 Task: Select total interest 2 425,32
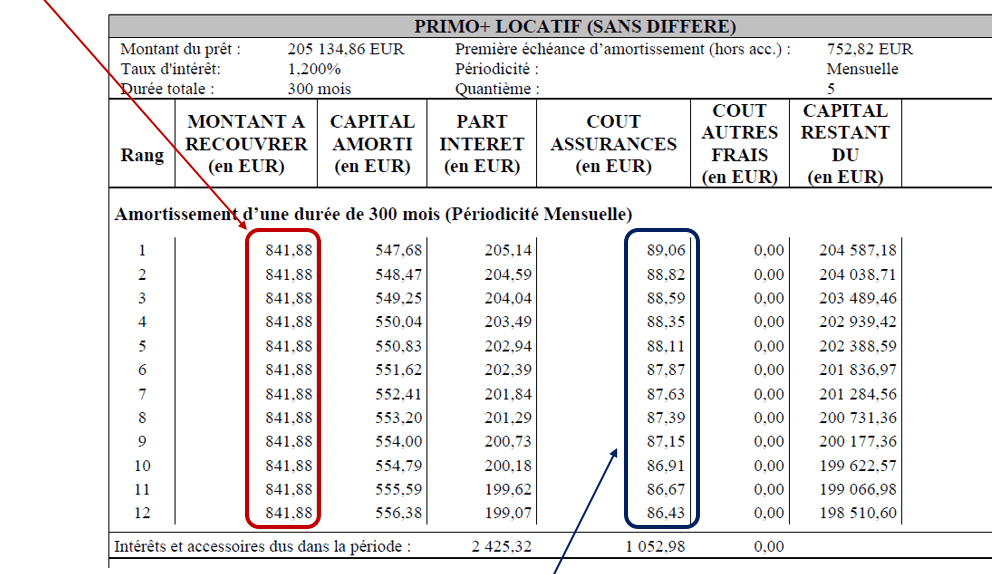coord(502,547)
